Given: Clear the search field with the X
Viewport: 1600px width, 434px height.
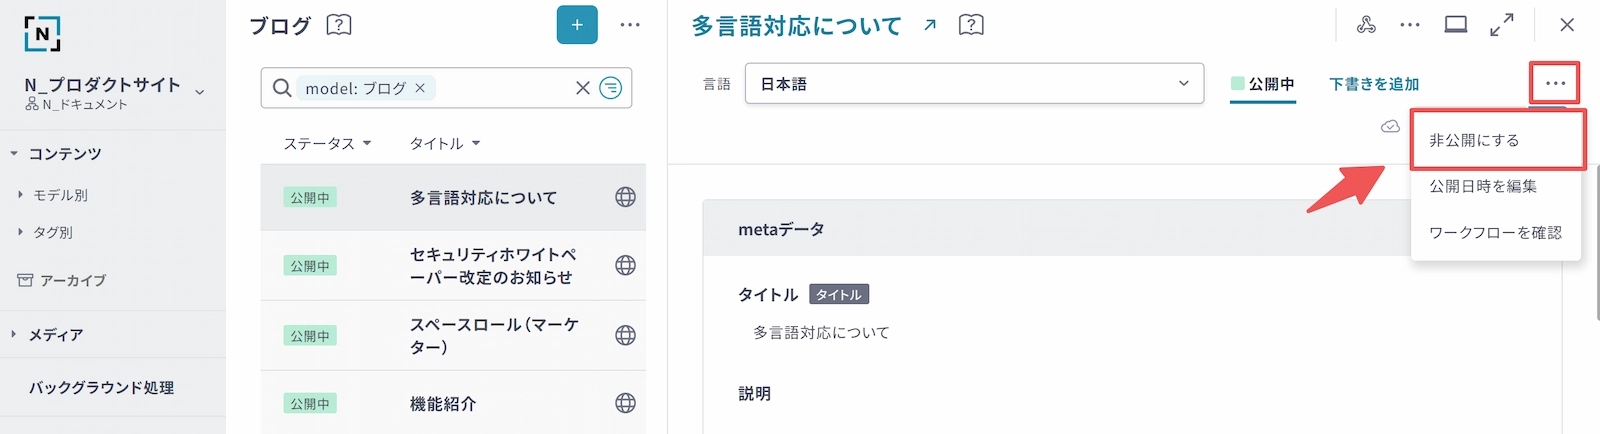Looking at the screenshot, I should click(583, 88).
